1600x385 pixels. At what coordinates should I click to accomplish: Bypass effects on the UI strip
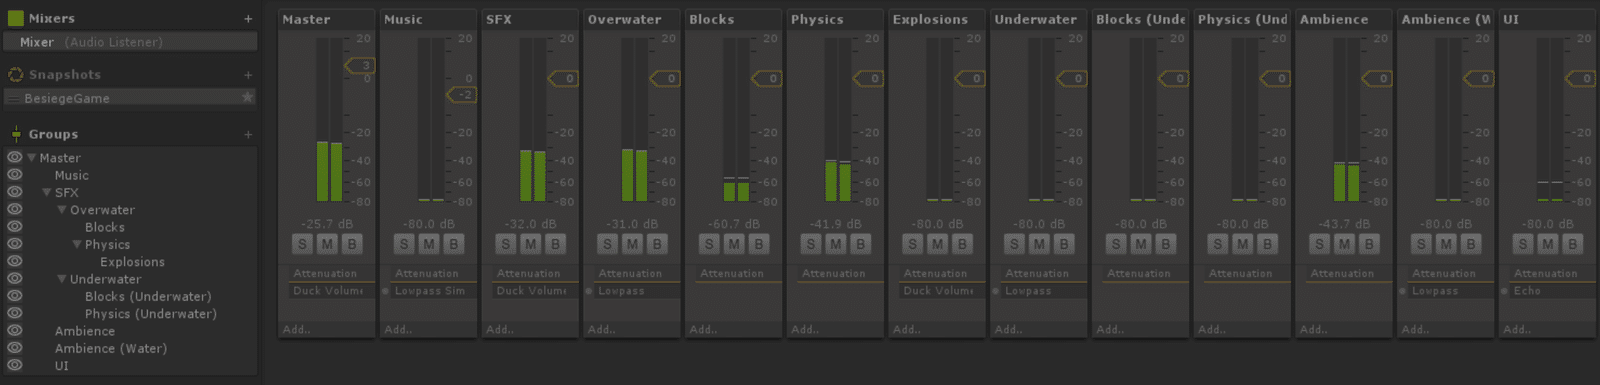click(x=1572, y=244)
